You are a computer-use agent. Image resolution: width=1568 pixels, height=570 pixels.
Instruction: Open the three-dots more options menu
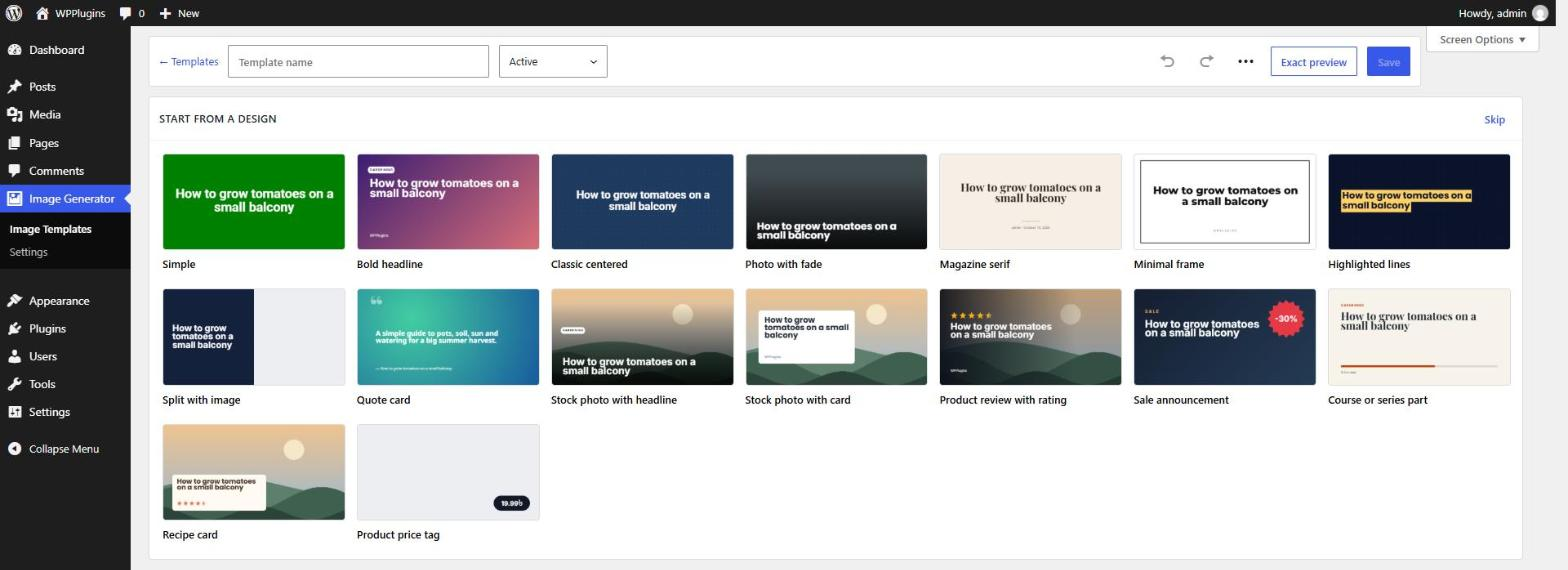1245,61
